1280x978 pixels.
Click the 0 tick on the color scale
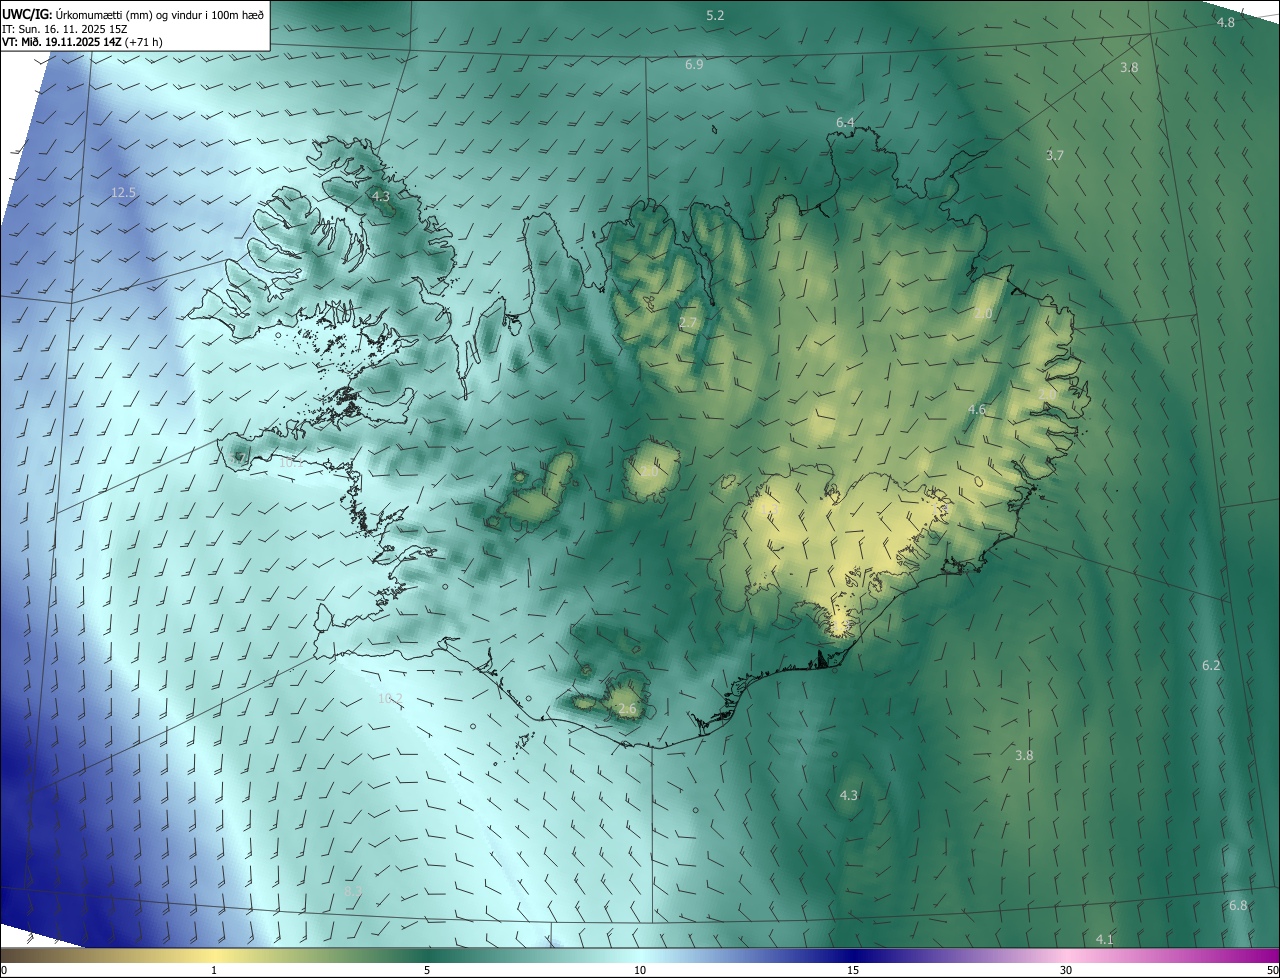pos(4,970)
